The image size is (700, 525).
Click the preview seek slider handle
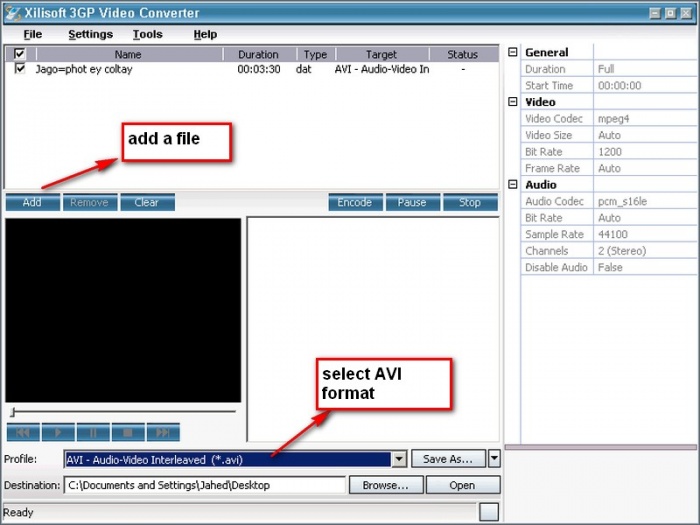click(13, 412)
